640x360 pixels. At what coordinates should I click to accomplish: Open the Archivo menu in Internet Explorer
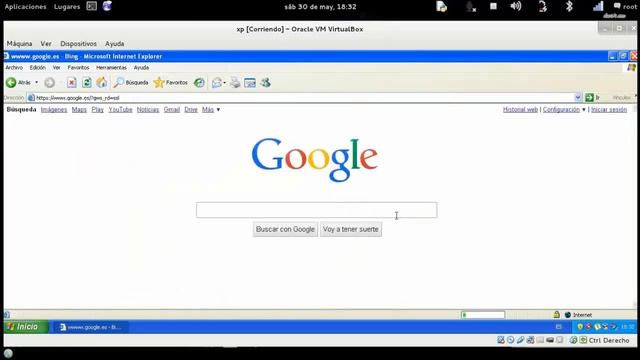coord(14,68)
